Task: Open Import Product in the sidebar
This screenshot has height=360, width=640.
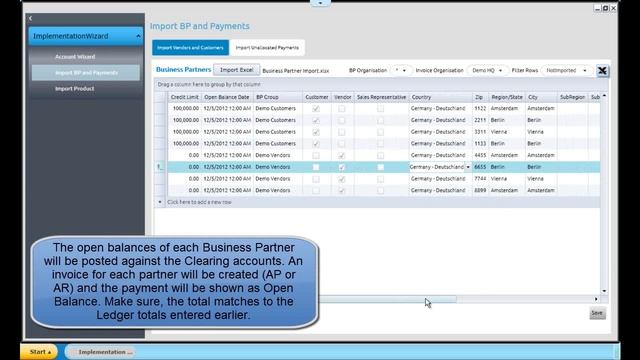Action: (74, 89)
